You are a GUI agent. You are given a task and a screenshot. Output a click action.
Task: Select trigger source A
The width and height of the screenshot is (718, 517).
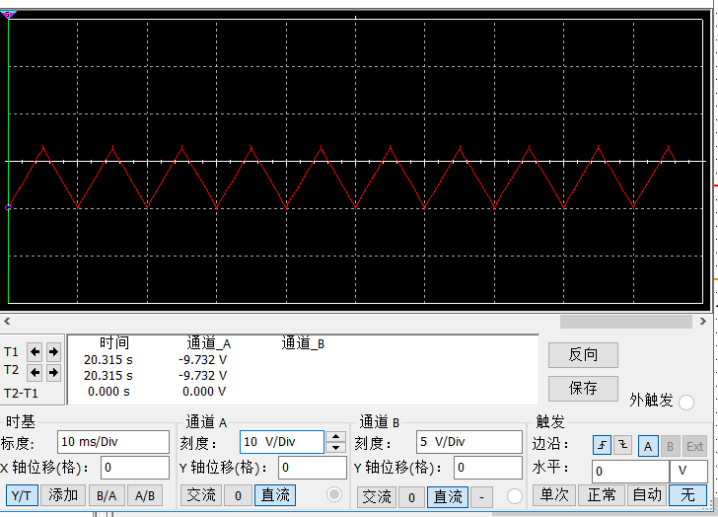tap(648, 446)
